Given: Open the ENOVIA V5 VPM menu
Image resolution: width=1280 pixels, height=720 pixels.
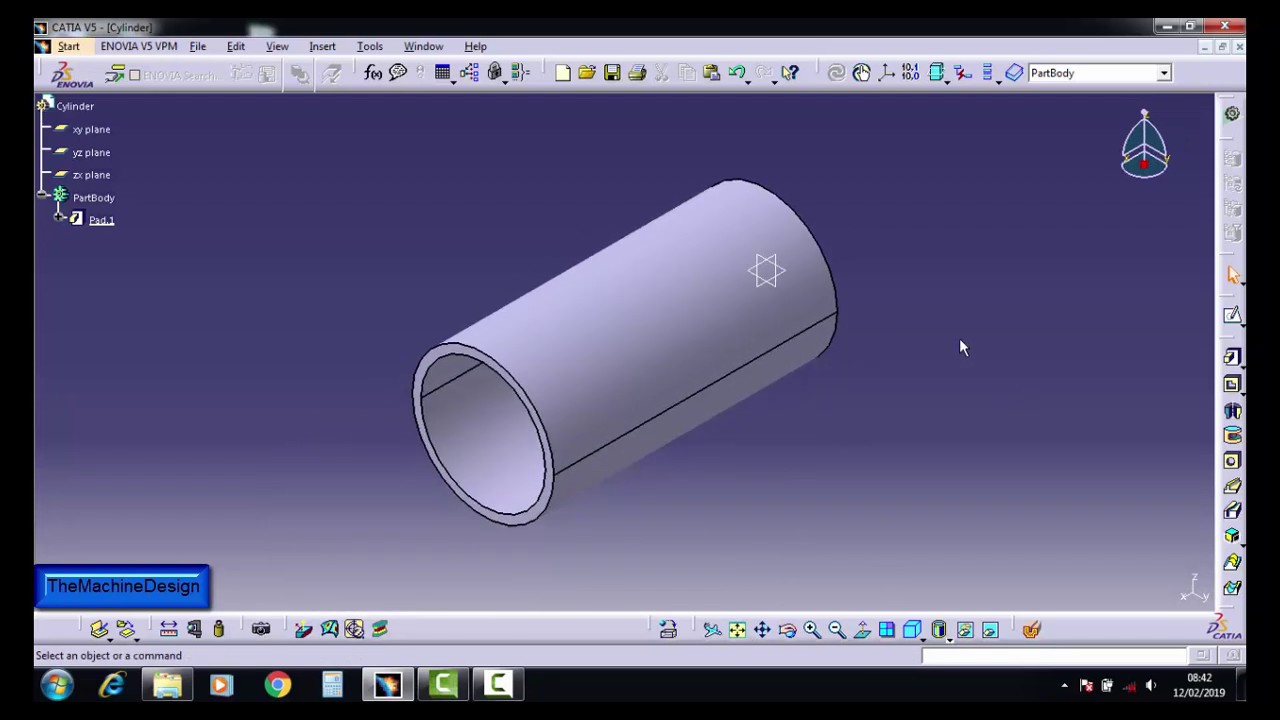Looking at the screenshot, I should [139, 46].
